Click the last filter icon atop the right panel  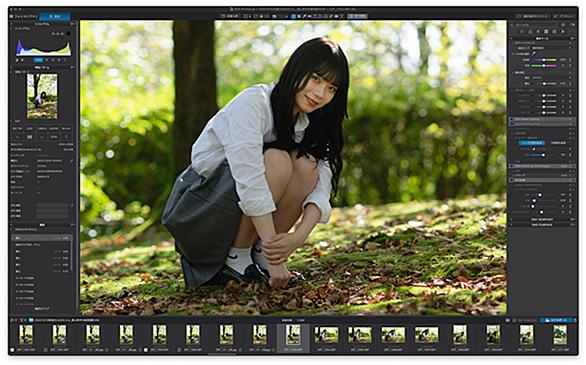562,32
